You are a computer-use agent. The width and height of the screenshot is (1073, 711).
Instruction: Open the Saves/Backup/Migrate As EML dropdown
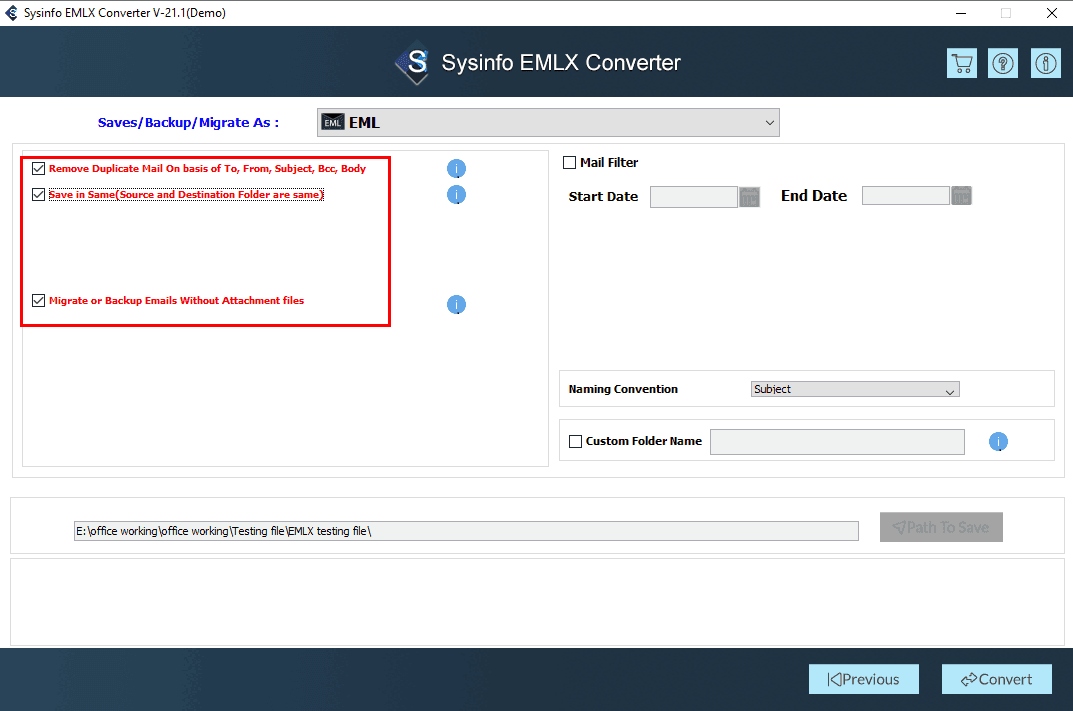click(x=548, y=122)
